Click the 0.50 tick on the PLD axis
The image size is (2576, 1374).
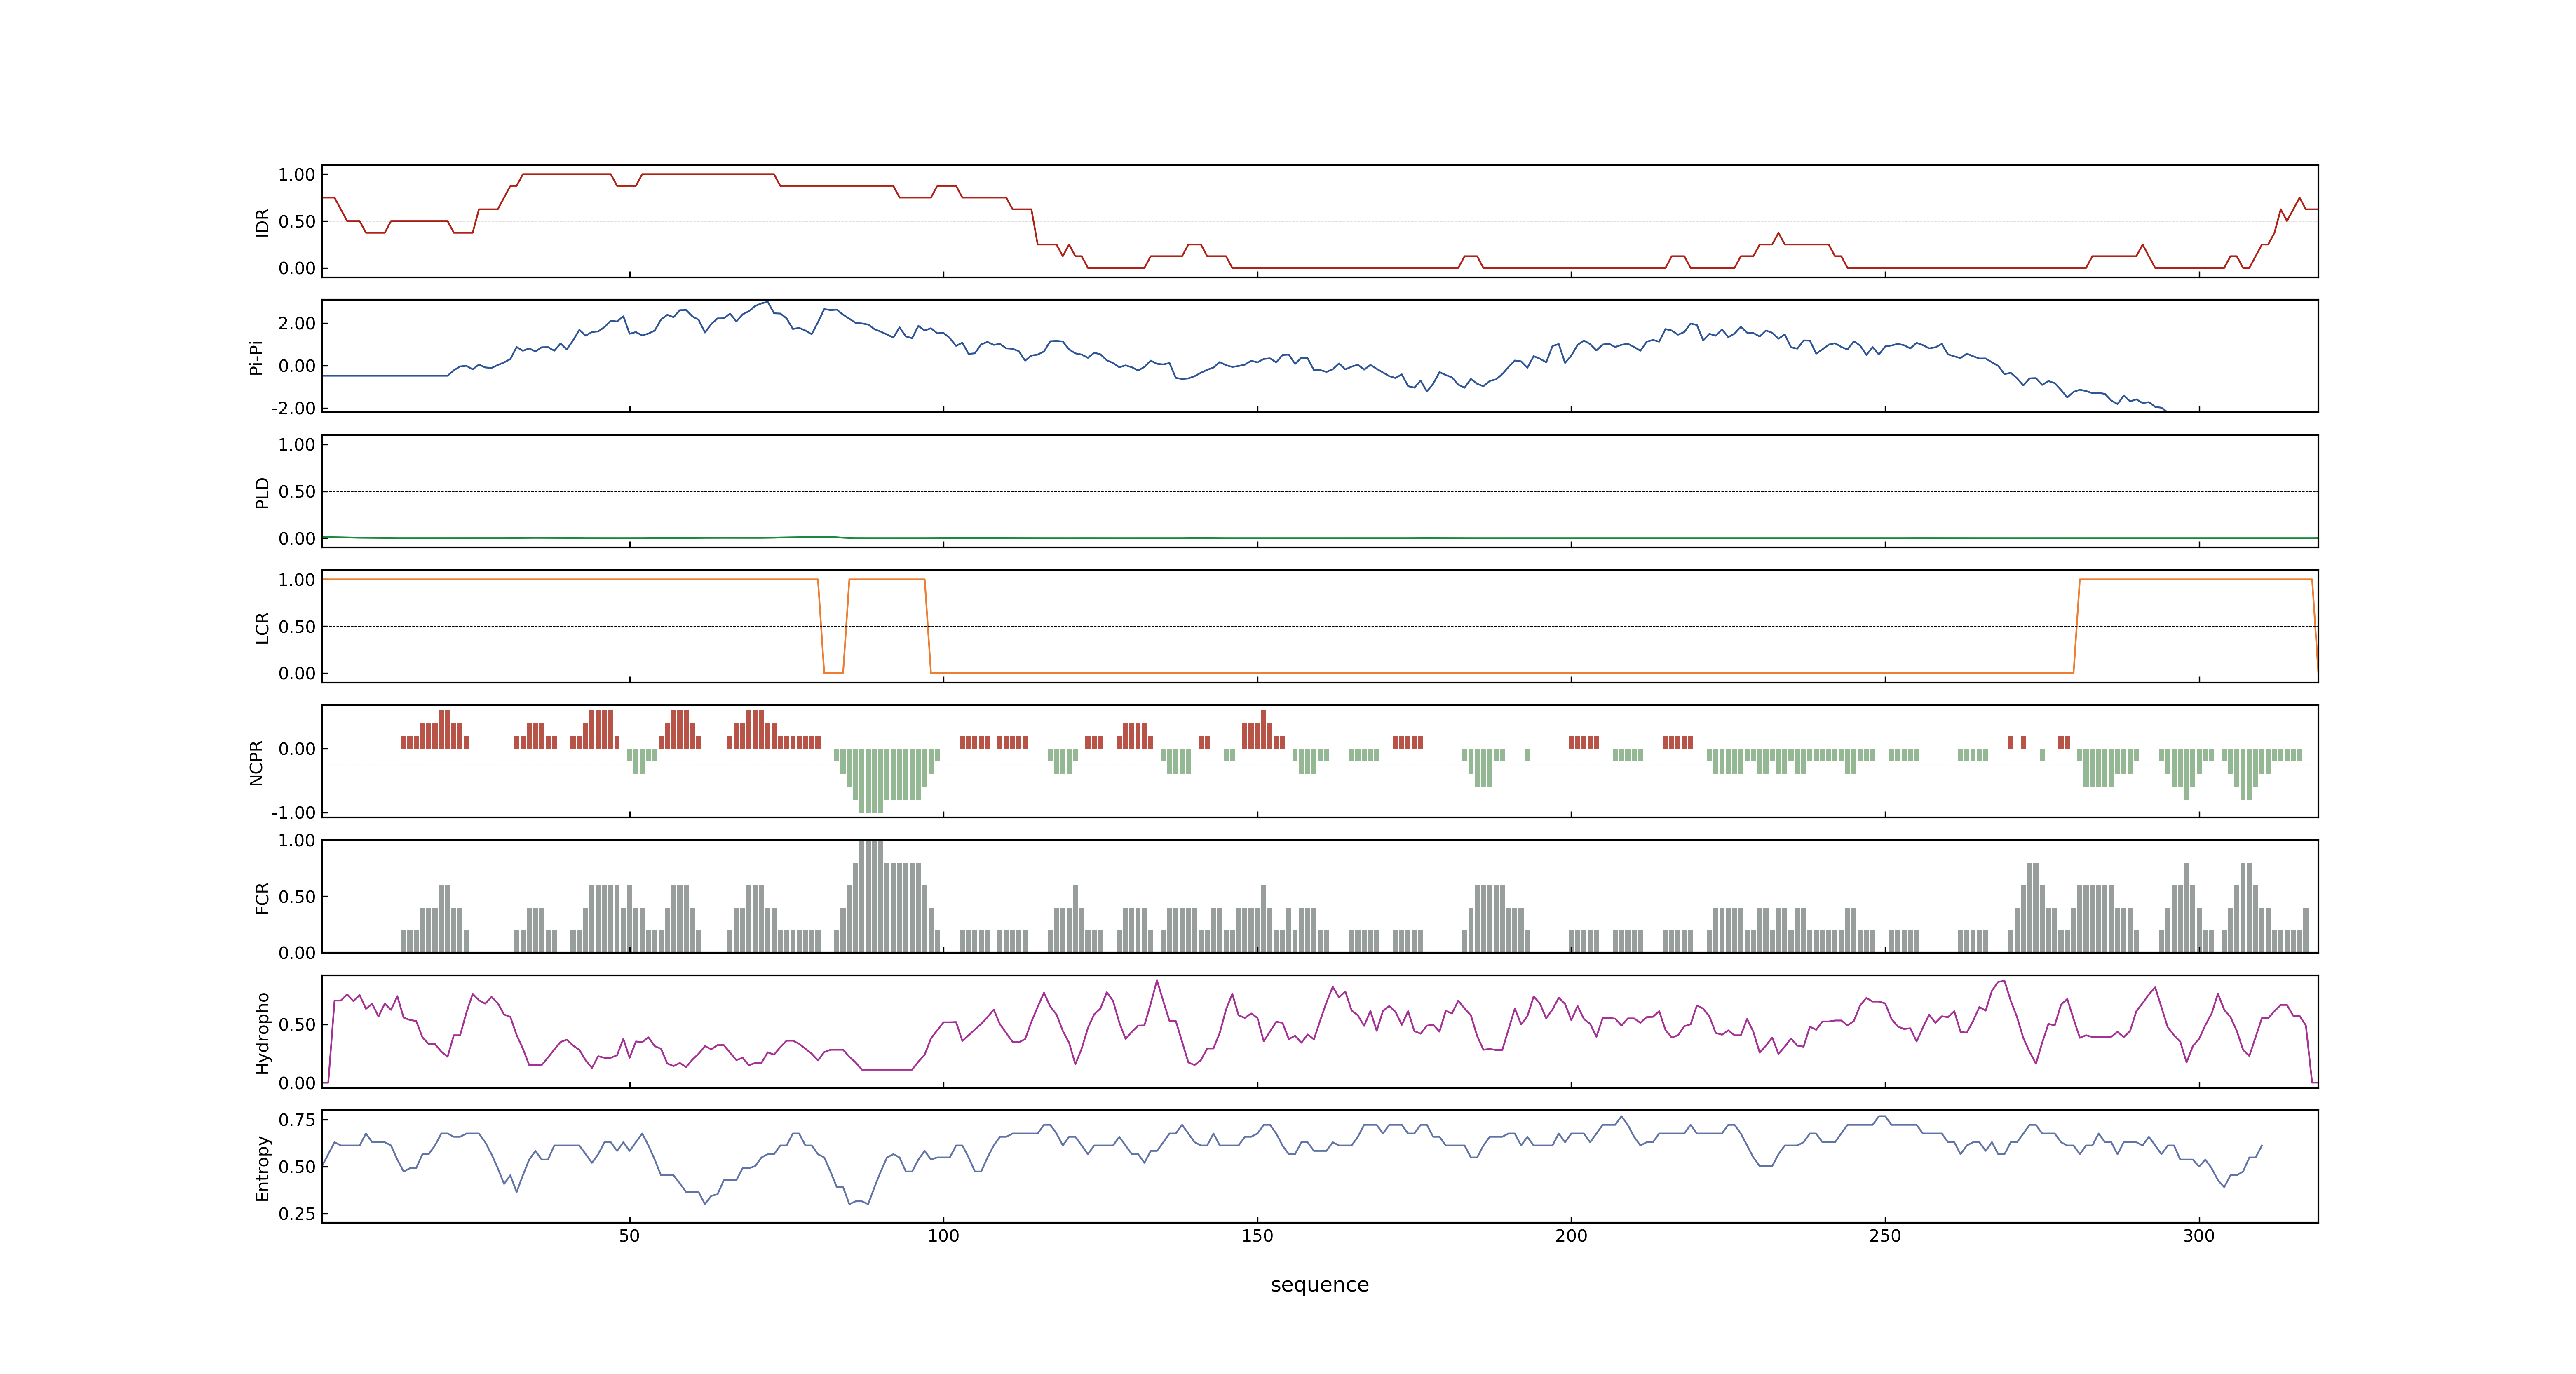297,491
